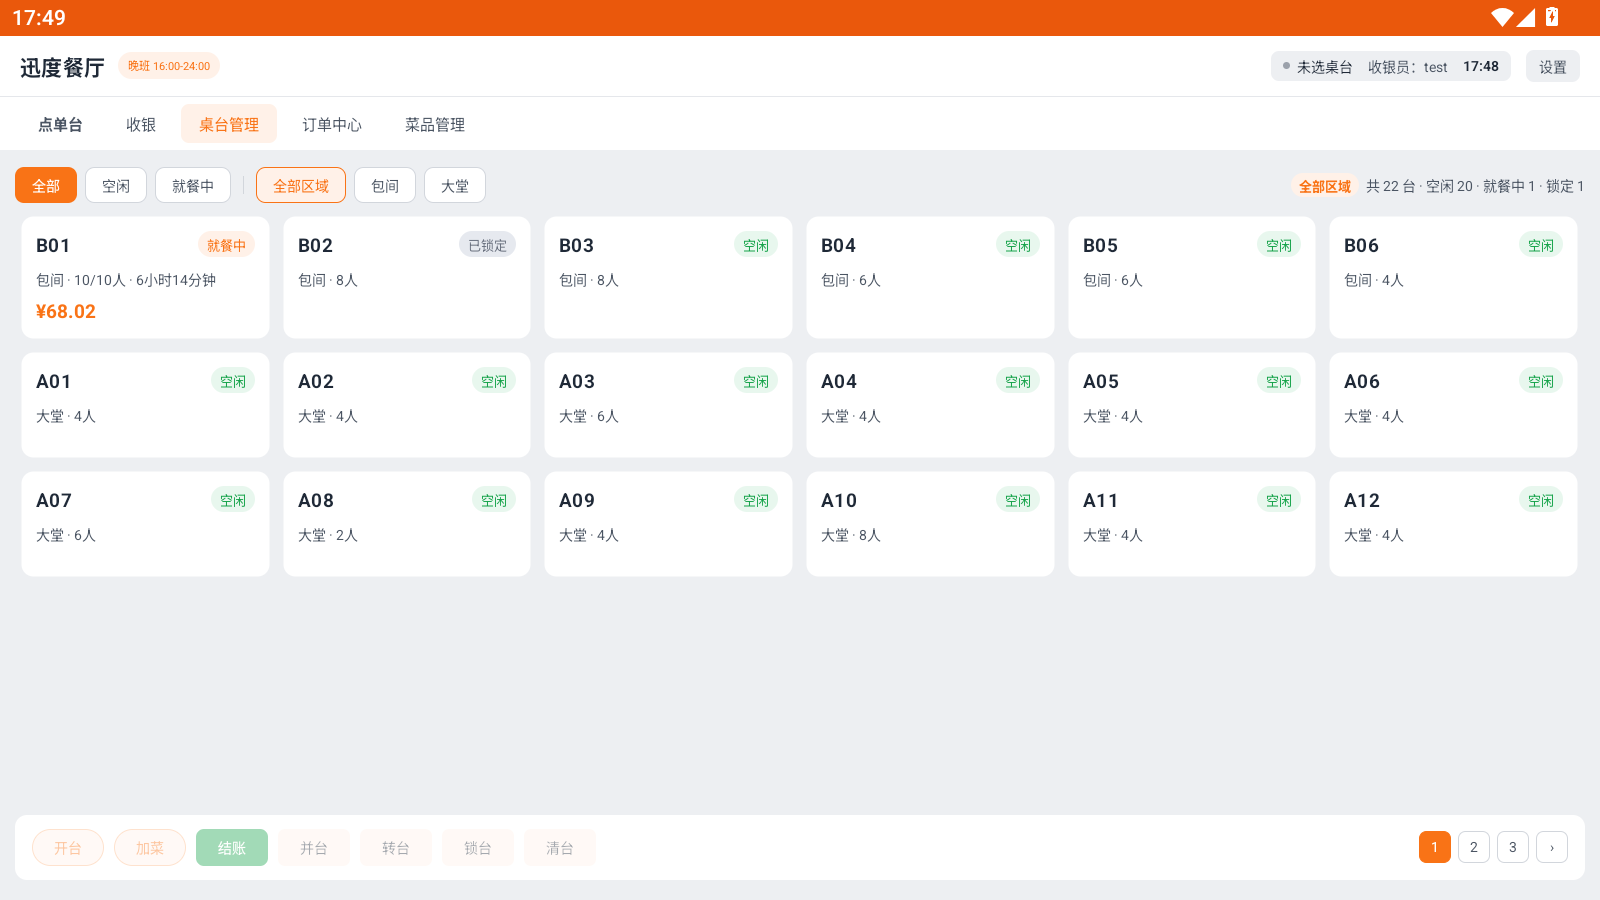The width and height of the screenshot is (1600, 900).
Task: Click the 清台 clear-table button
Action: point(560,848)
